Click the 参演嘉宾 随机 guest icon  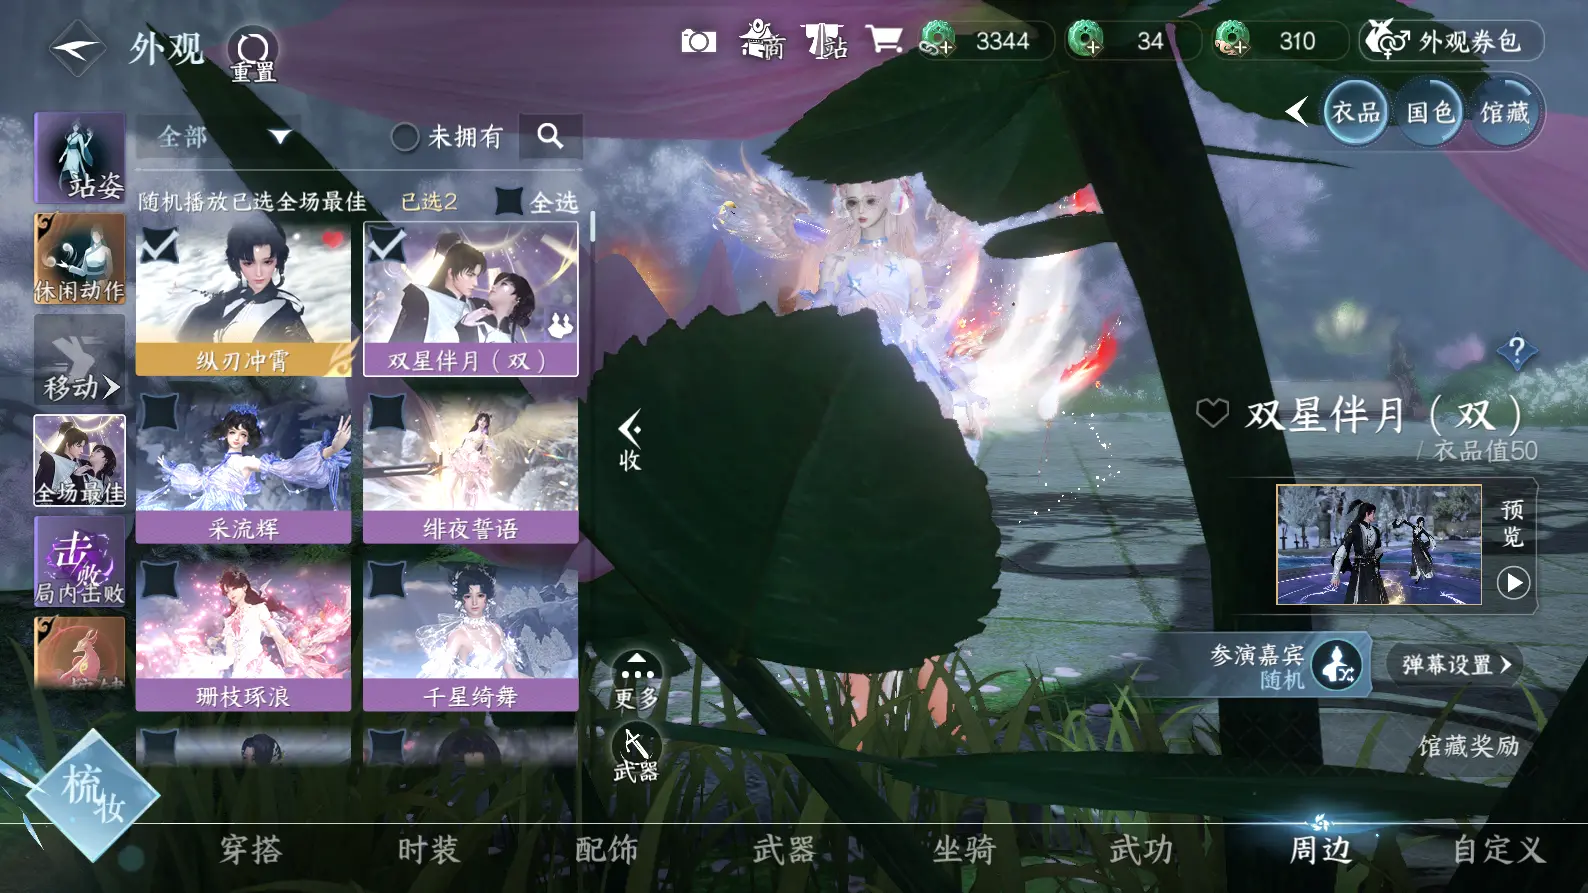pos(1338,664)
